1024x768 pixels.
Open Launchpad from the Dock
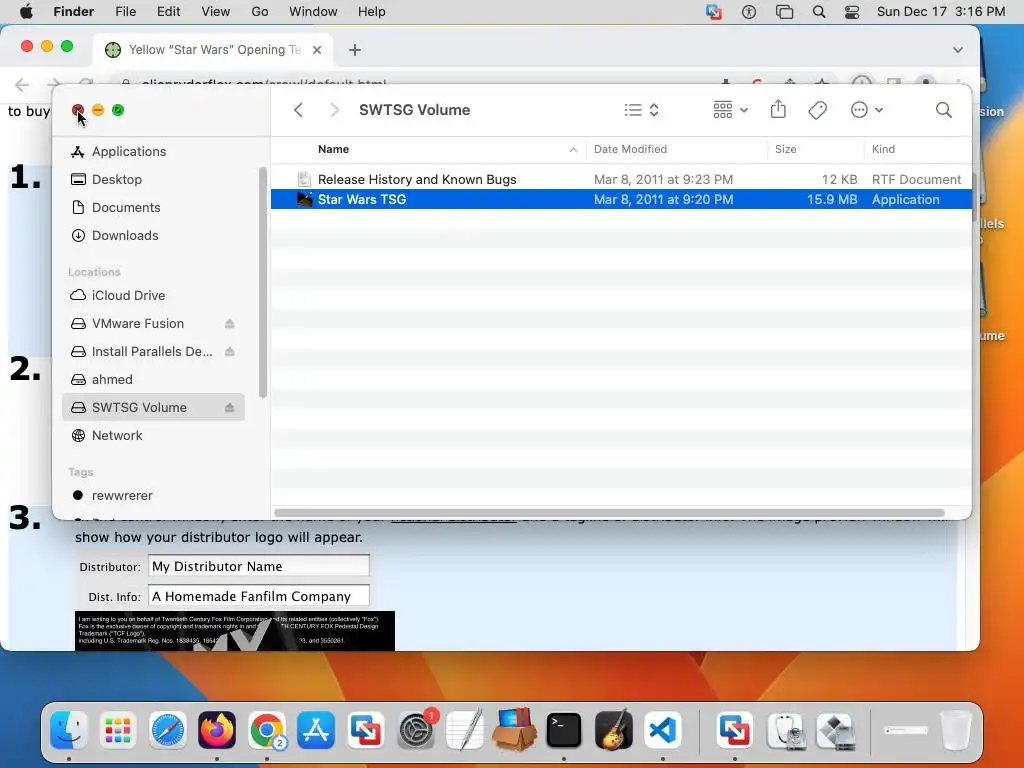pyautogui.click(x=118, y=729)
